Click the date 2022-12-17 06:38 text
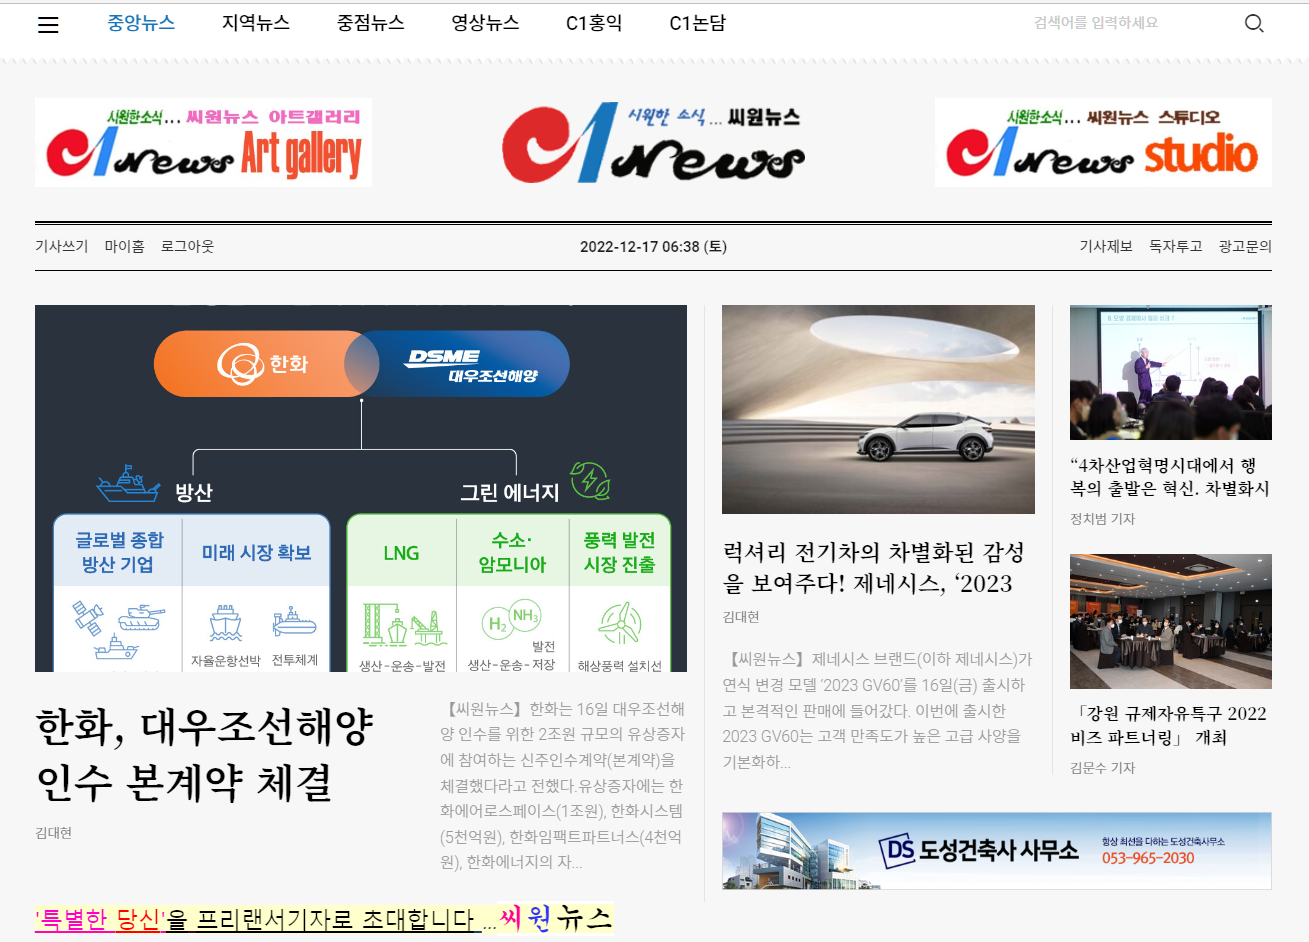Image resolution: width=1309 pixels, height=942 pixels. (x=653, y=246)
